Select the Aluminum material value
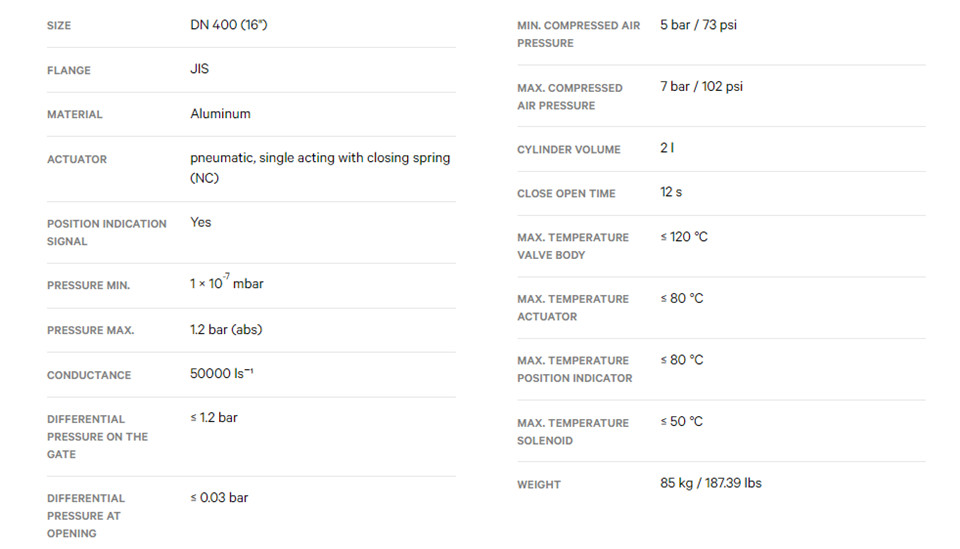Screen dimensions: 960x549 (220, 114)
